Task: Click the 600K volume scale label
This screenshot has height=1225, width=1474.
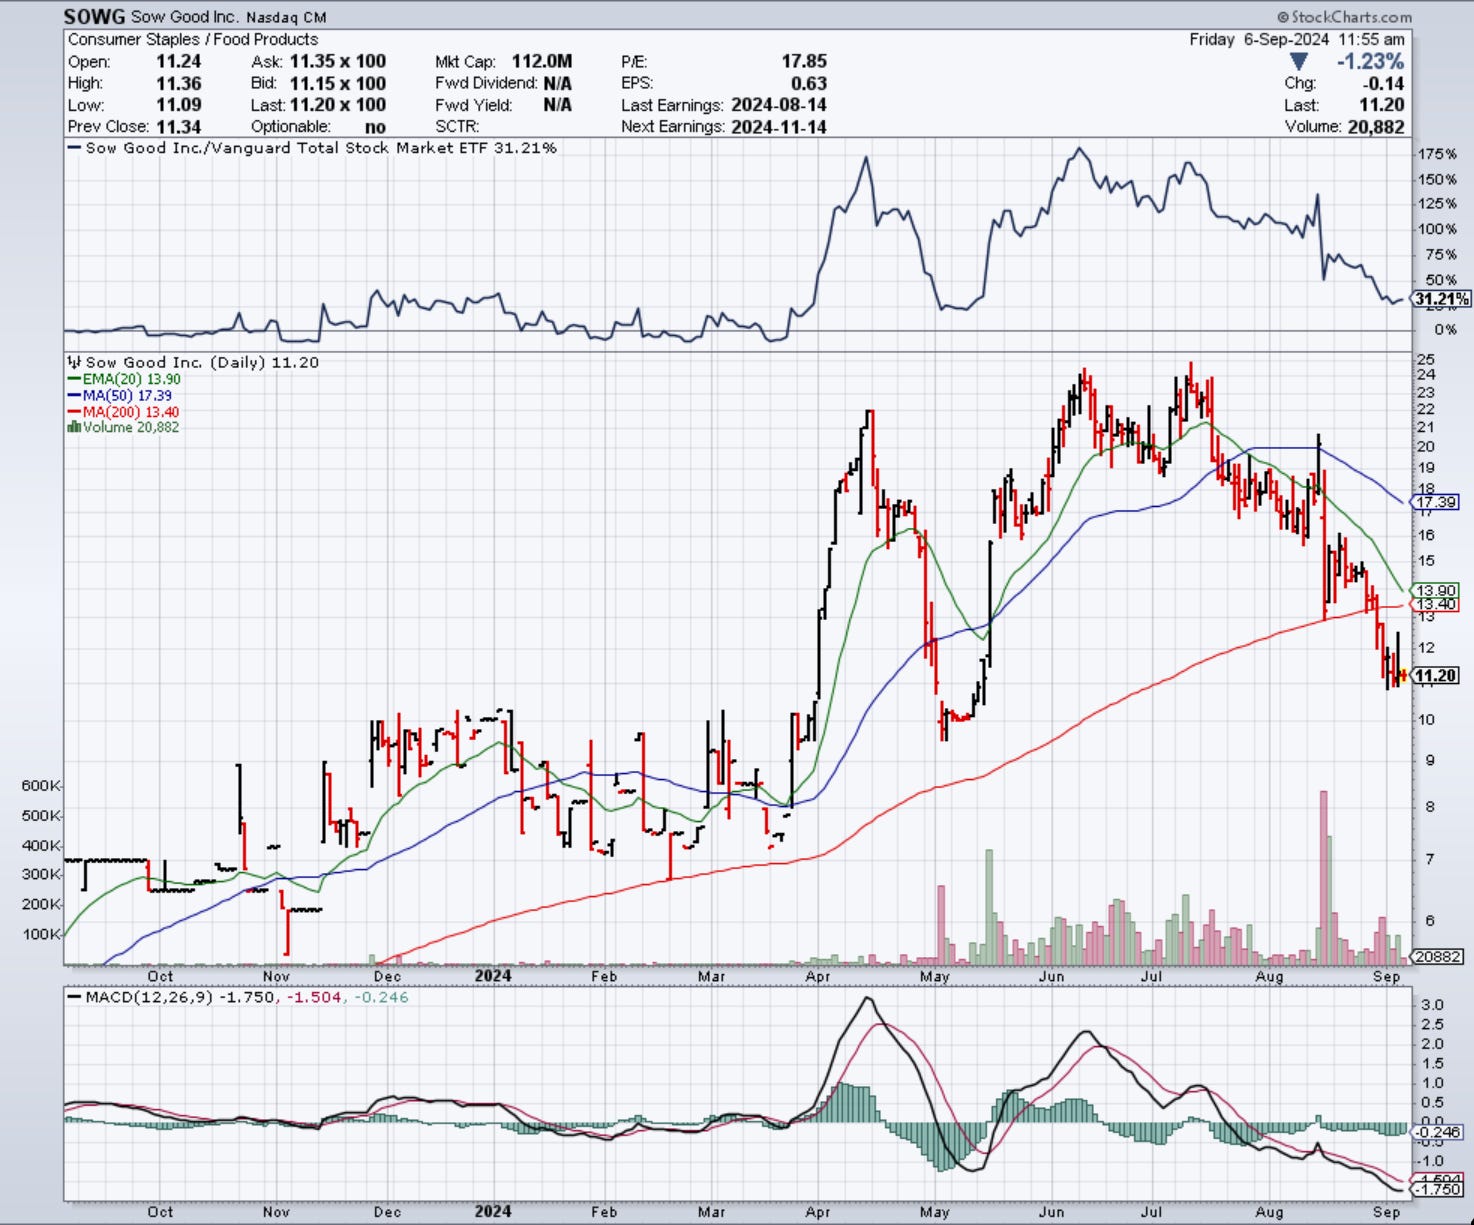Action: coord(42,786)
